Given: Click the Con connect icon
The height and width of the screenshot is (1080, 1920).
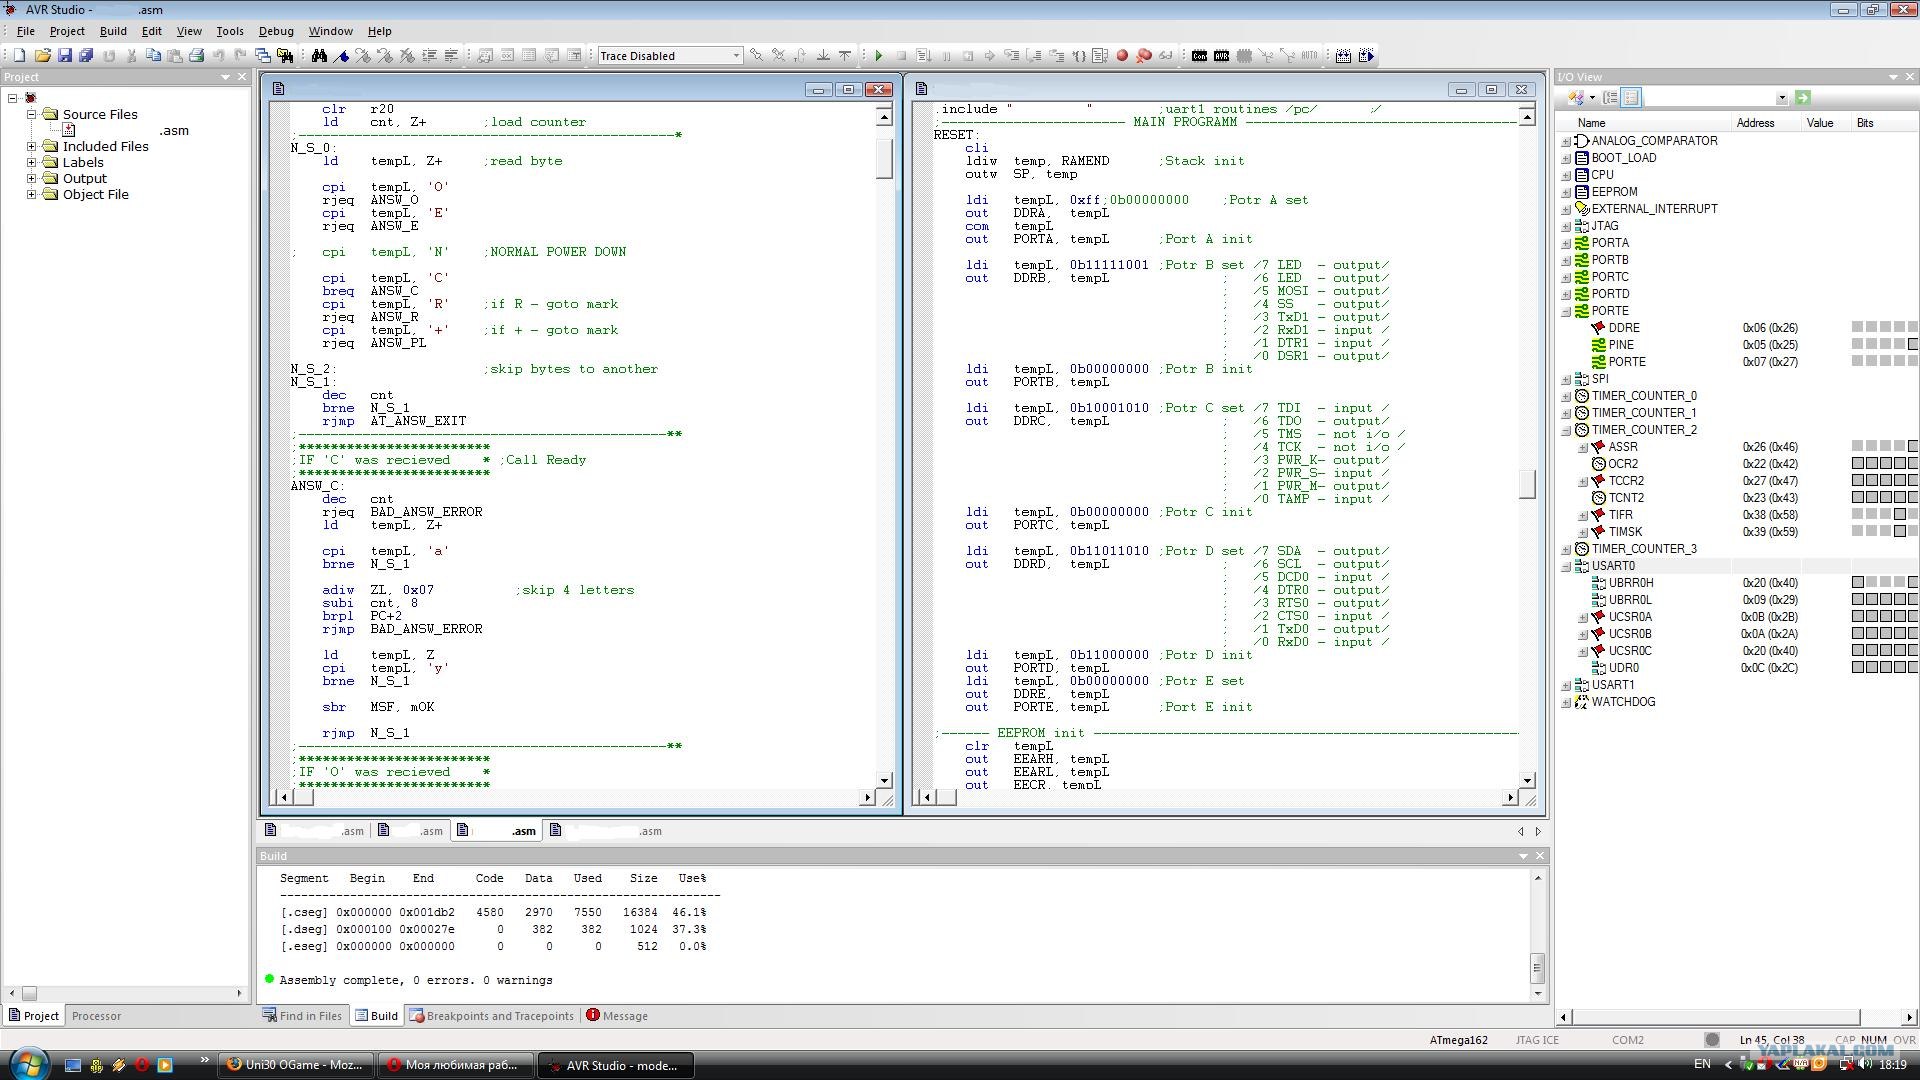Looking at the screenshot, I should tap(1199, 56).
